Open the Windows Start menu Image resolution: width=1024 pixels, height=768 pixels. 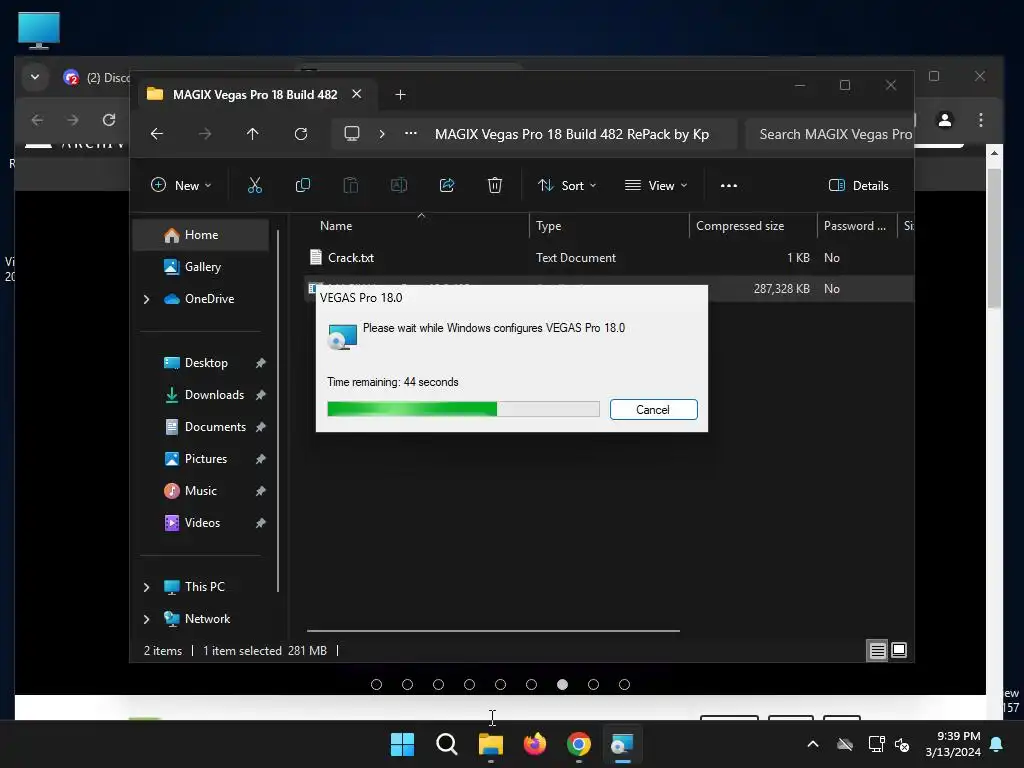[x=402, y=744]
